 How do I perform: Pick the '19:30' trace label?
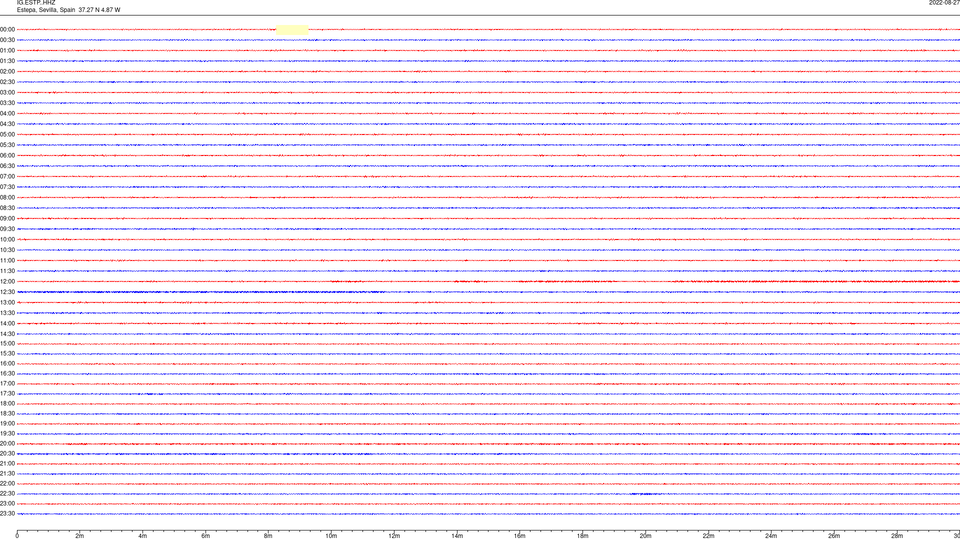pos(7,434)
